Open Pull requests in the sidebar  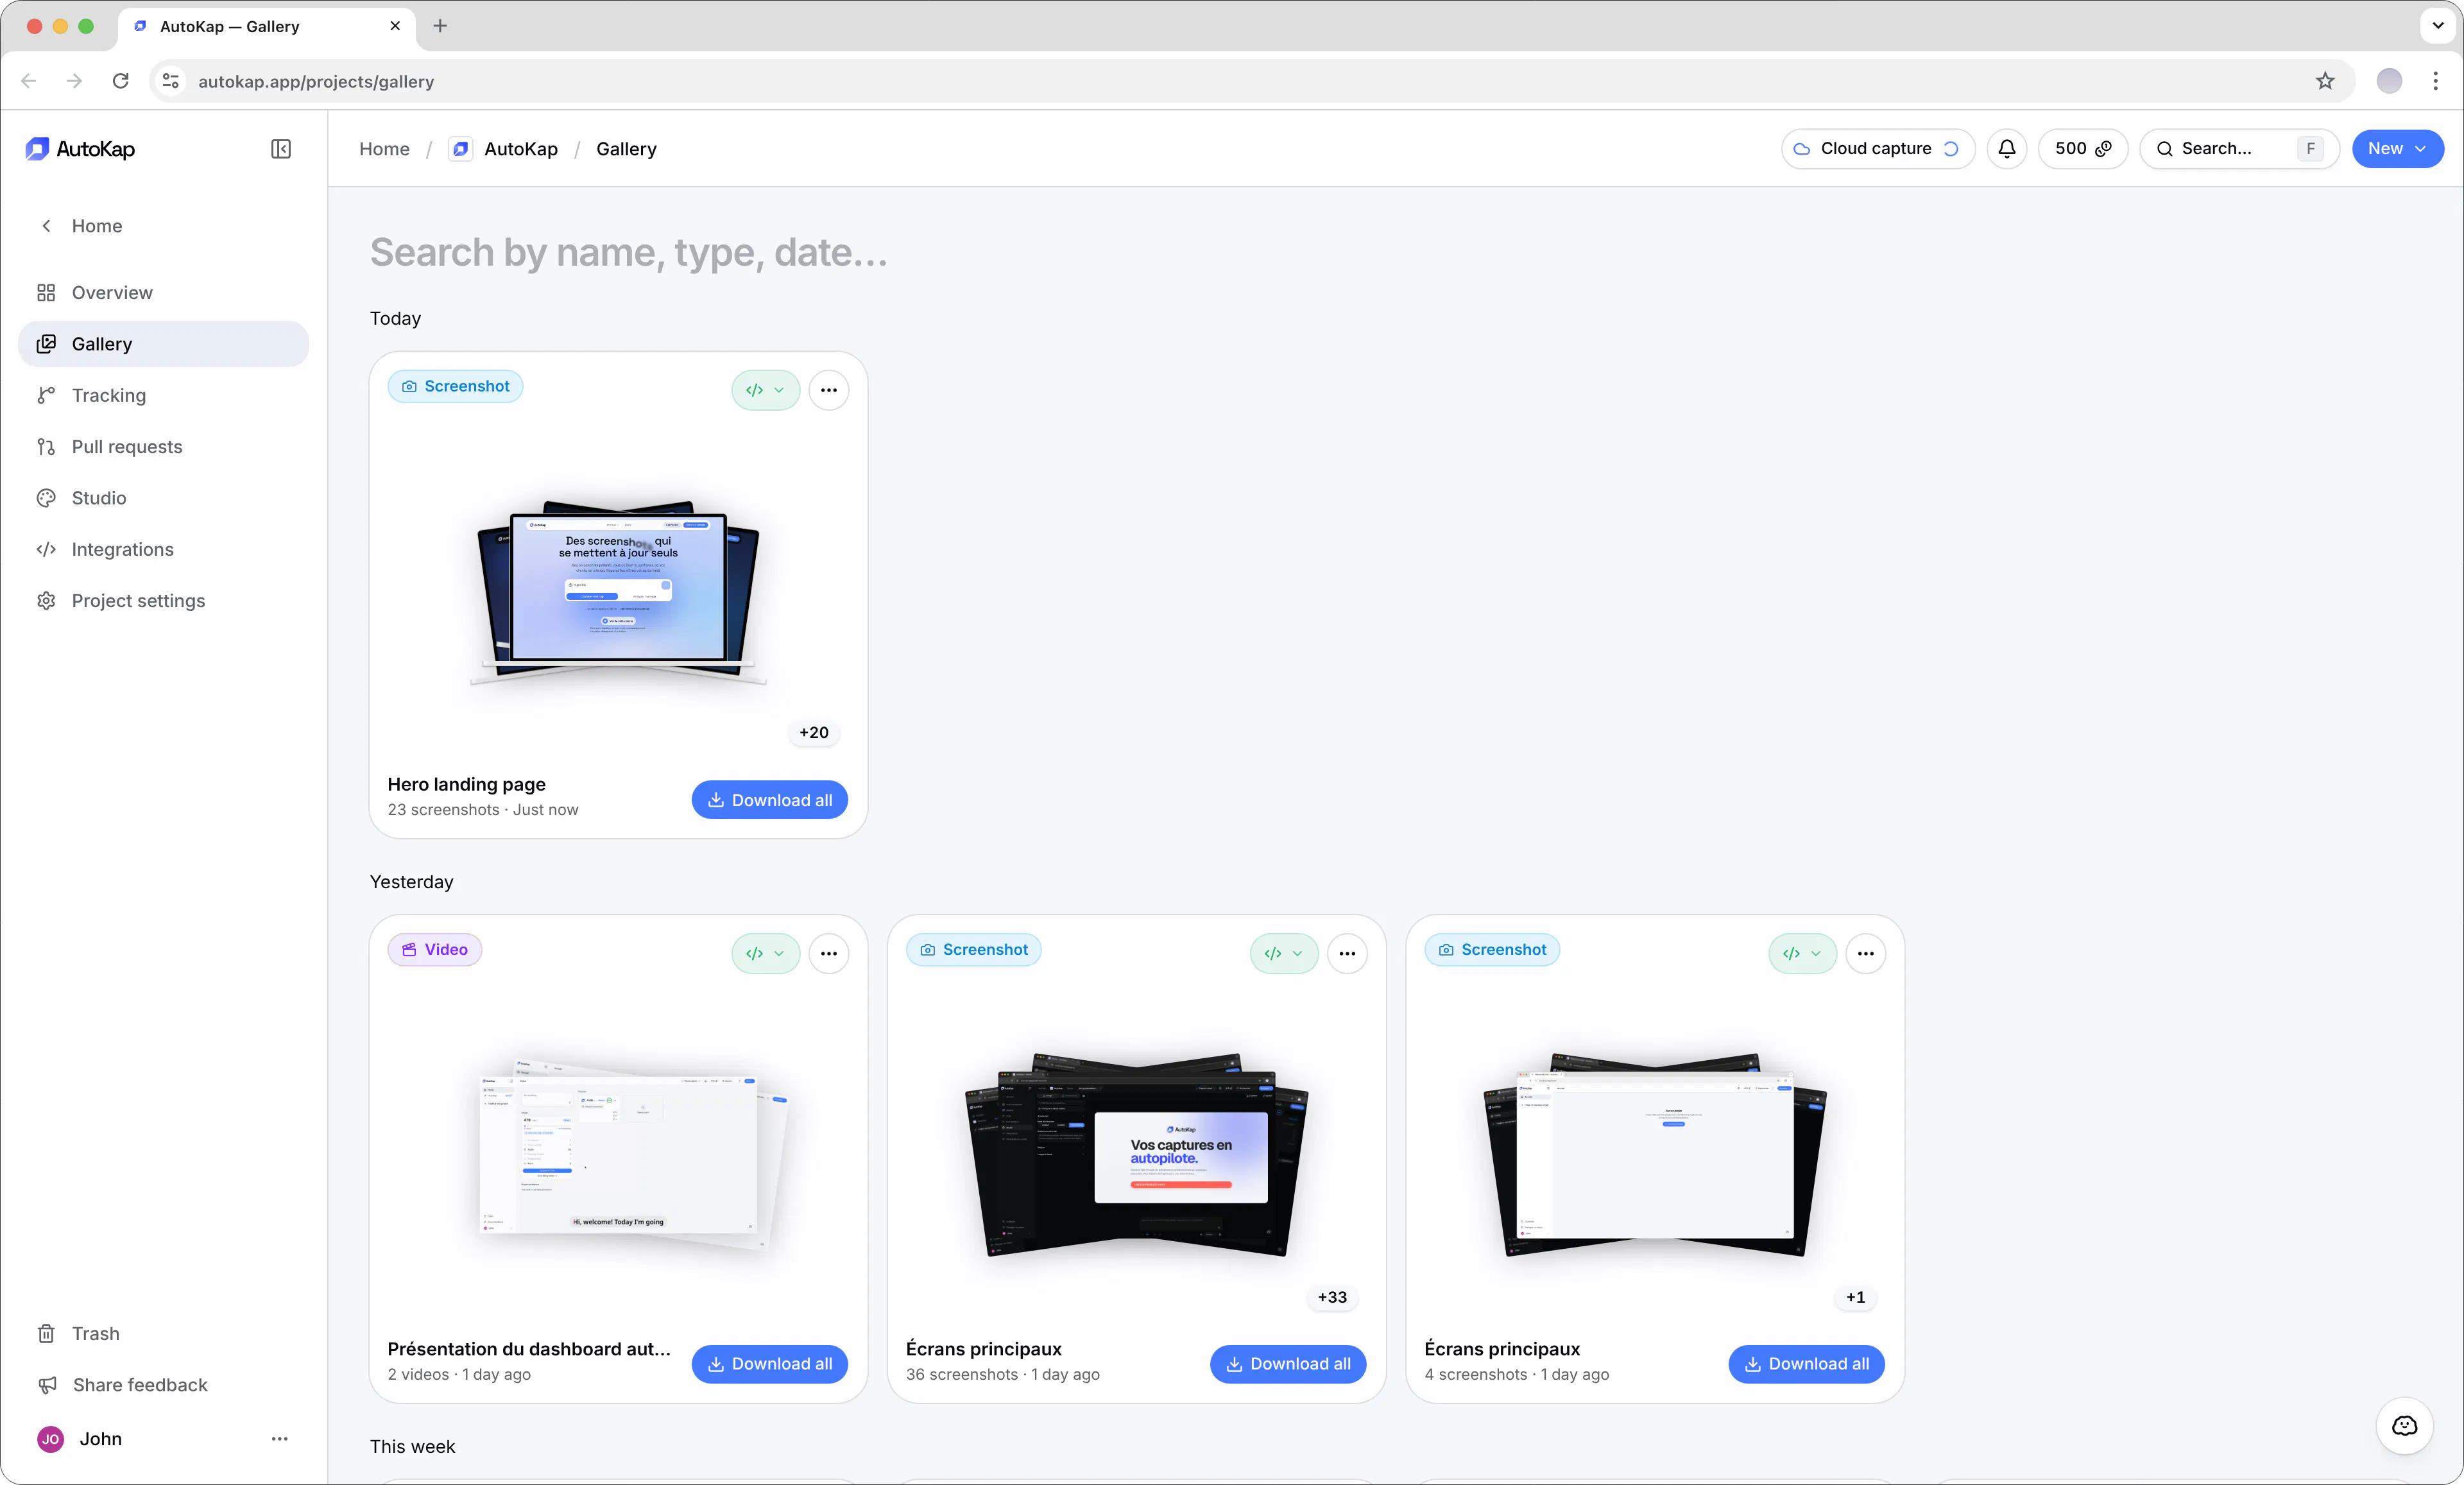[163, 447]
